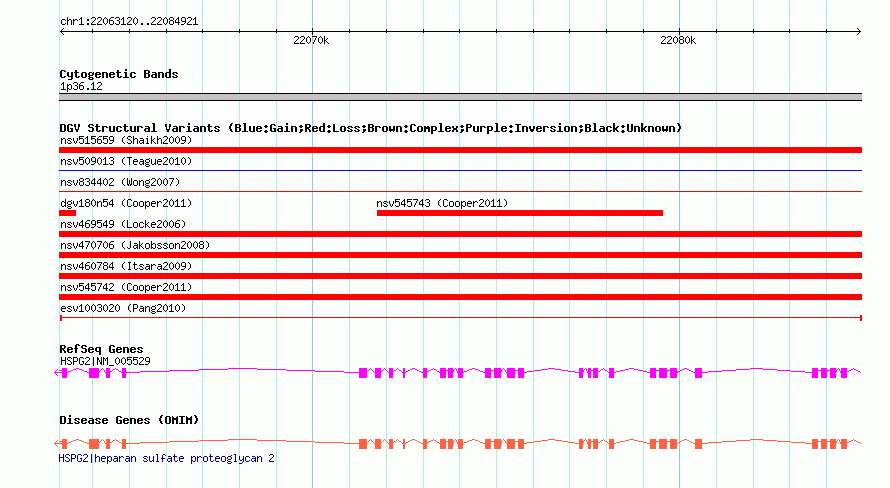Select the nsv515659 red loss bar

[x=460, y=150]
